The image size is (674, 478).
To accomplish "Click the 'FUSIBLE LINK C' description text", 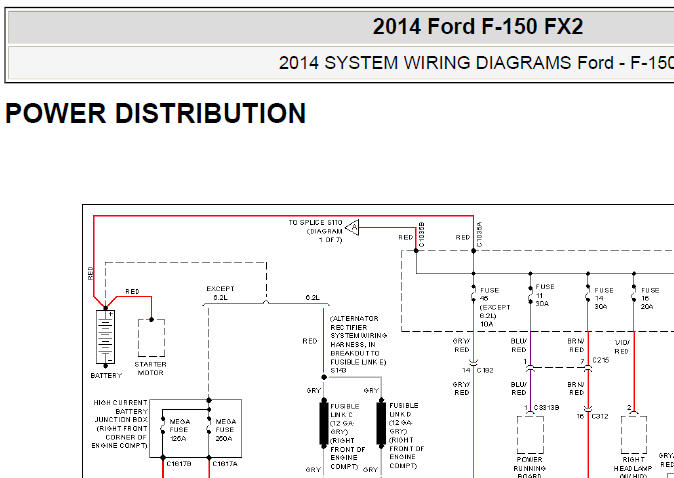I will (x=347, y=436).
